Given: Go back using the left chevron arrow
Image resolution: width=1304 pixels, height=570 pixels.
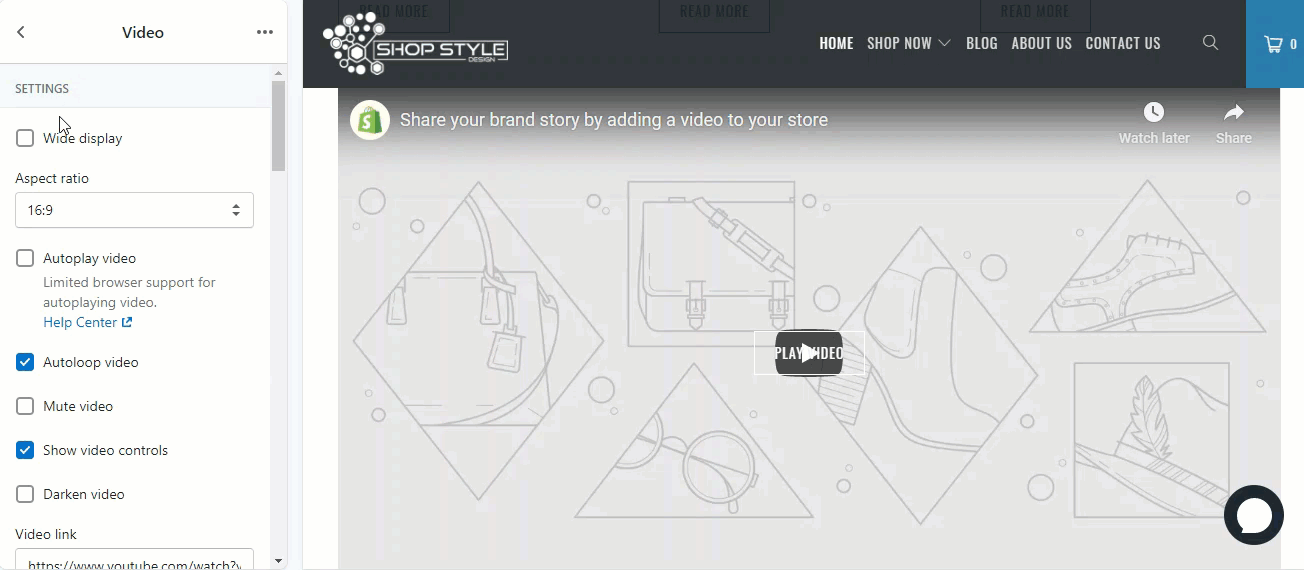Looking at the screenshot, I should pos(21,32).
